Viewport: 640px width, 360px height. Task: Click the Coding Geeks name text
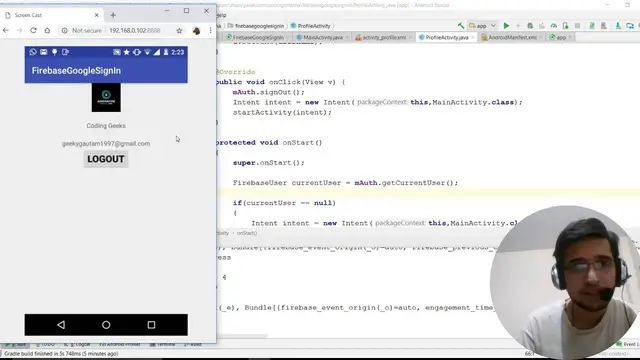(106, 126)
